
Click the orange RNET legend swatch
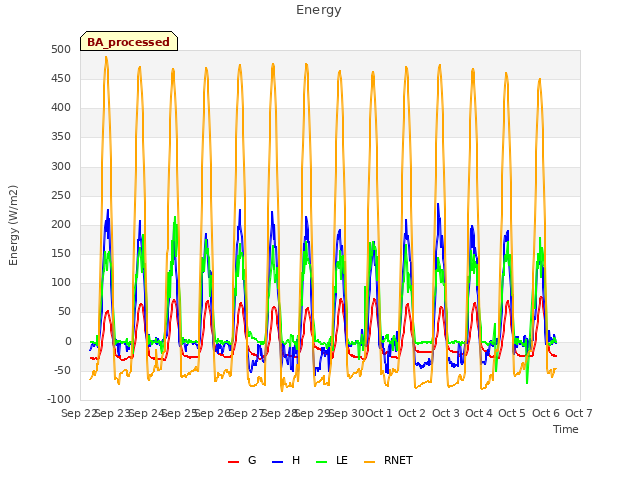click(x=369, y=462)
